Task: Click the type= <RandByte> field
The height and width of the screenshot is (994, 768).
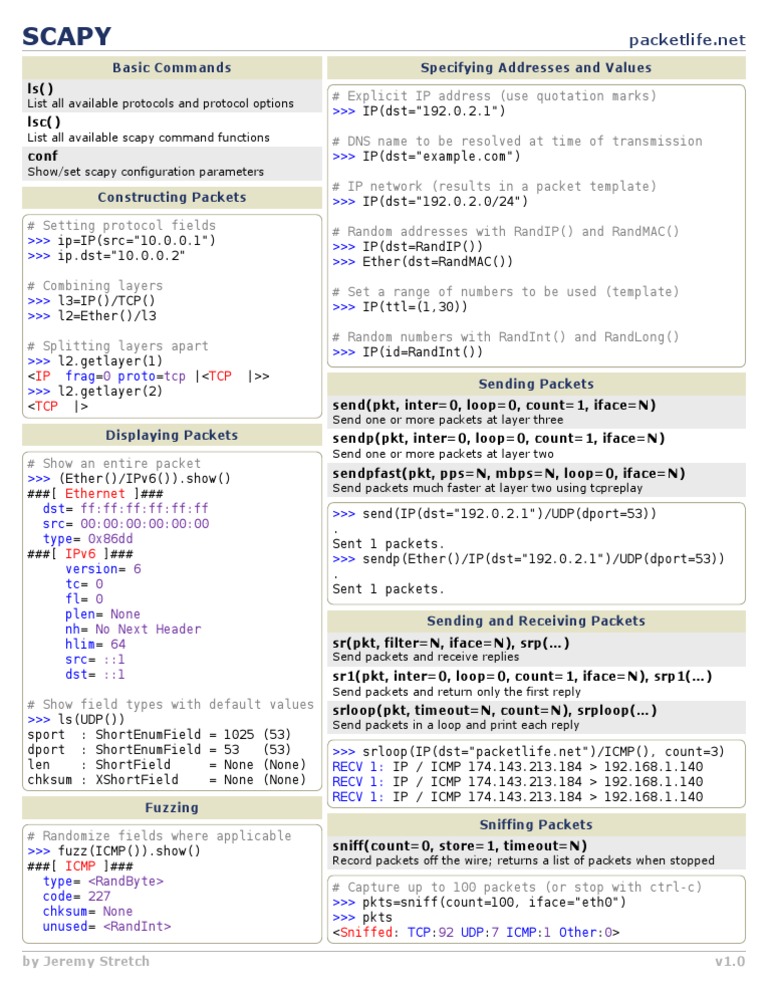Action: 103,881
